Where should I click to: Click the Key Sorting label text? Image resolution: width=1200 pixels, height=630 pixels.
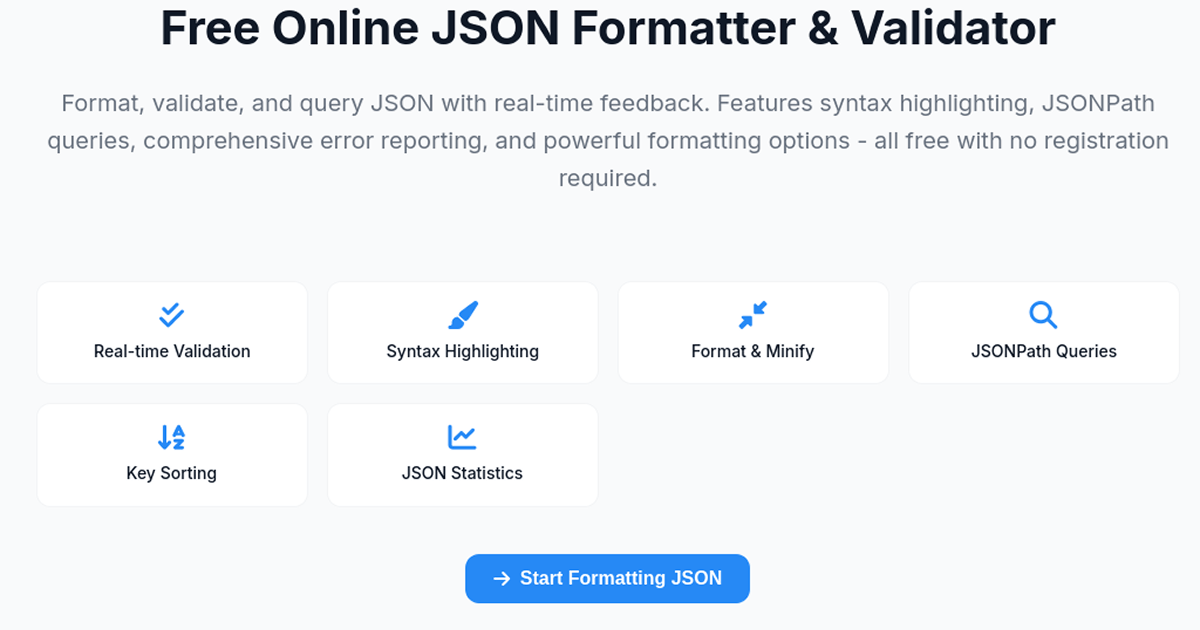coord(170,472)
